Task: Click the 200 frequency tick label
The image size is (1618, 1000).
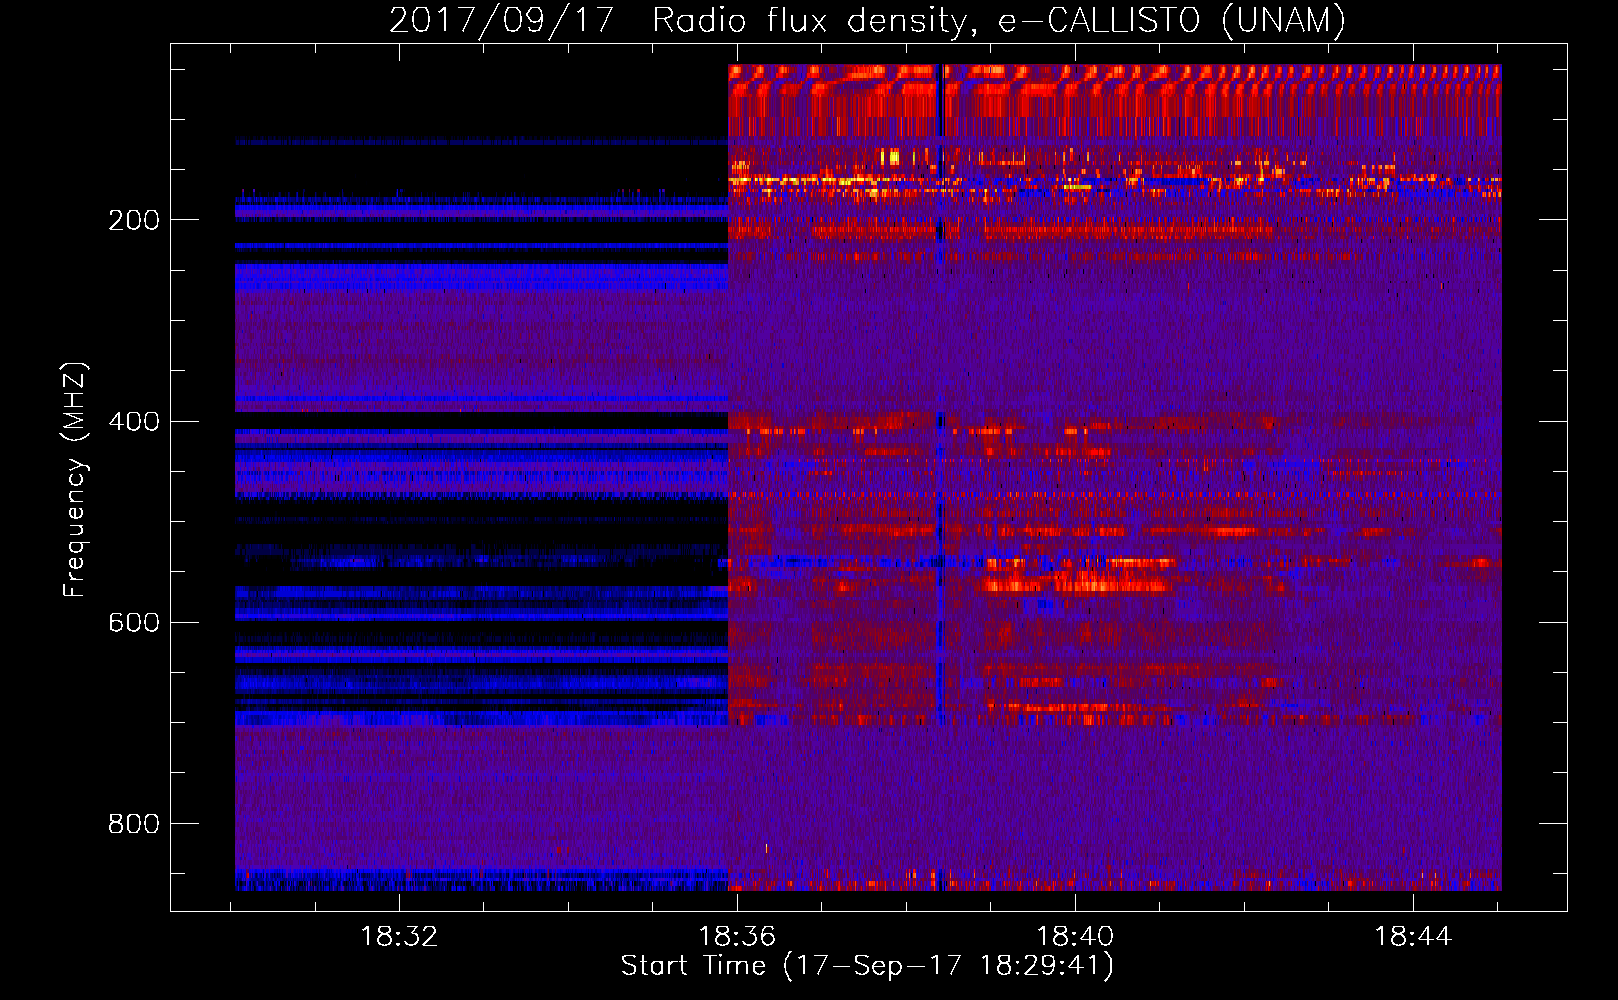Action: point(134,220)
